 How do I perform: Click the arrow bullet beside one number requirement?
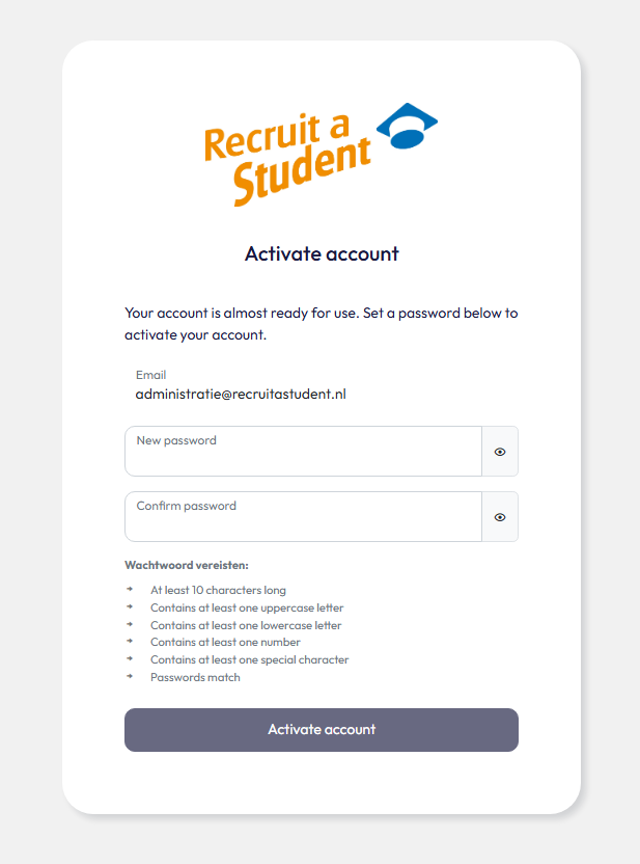point(130,641)
